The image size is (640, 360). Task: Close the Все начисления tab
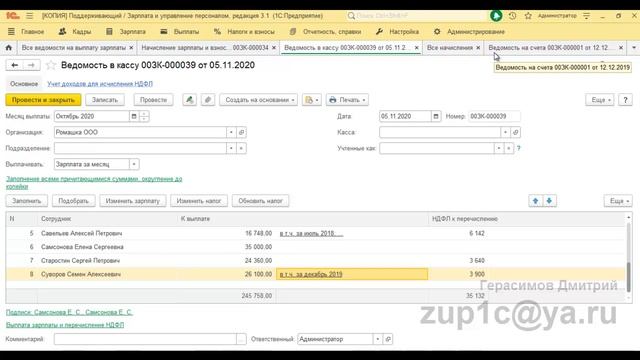(478, 48)
